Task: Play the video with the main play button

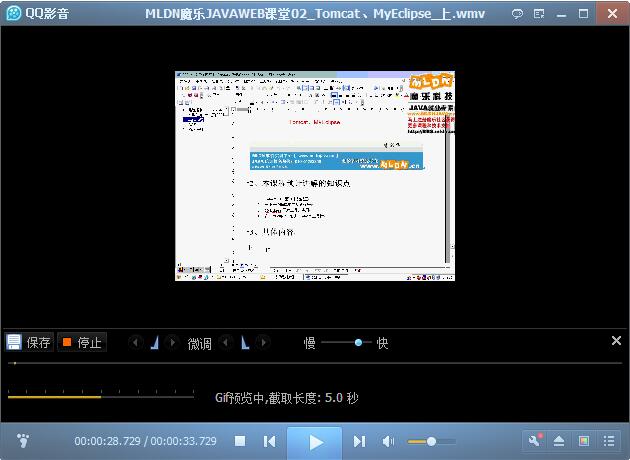Action: coord(315,442)
